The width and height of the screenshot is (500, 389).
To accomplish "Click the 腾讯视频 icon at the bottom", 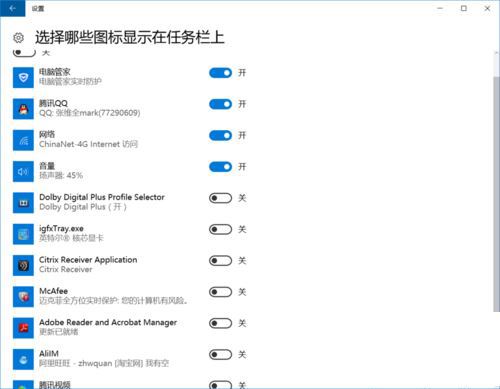I will click(23, 385).
